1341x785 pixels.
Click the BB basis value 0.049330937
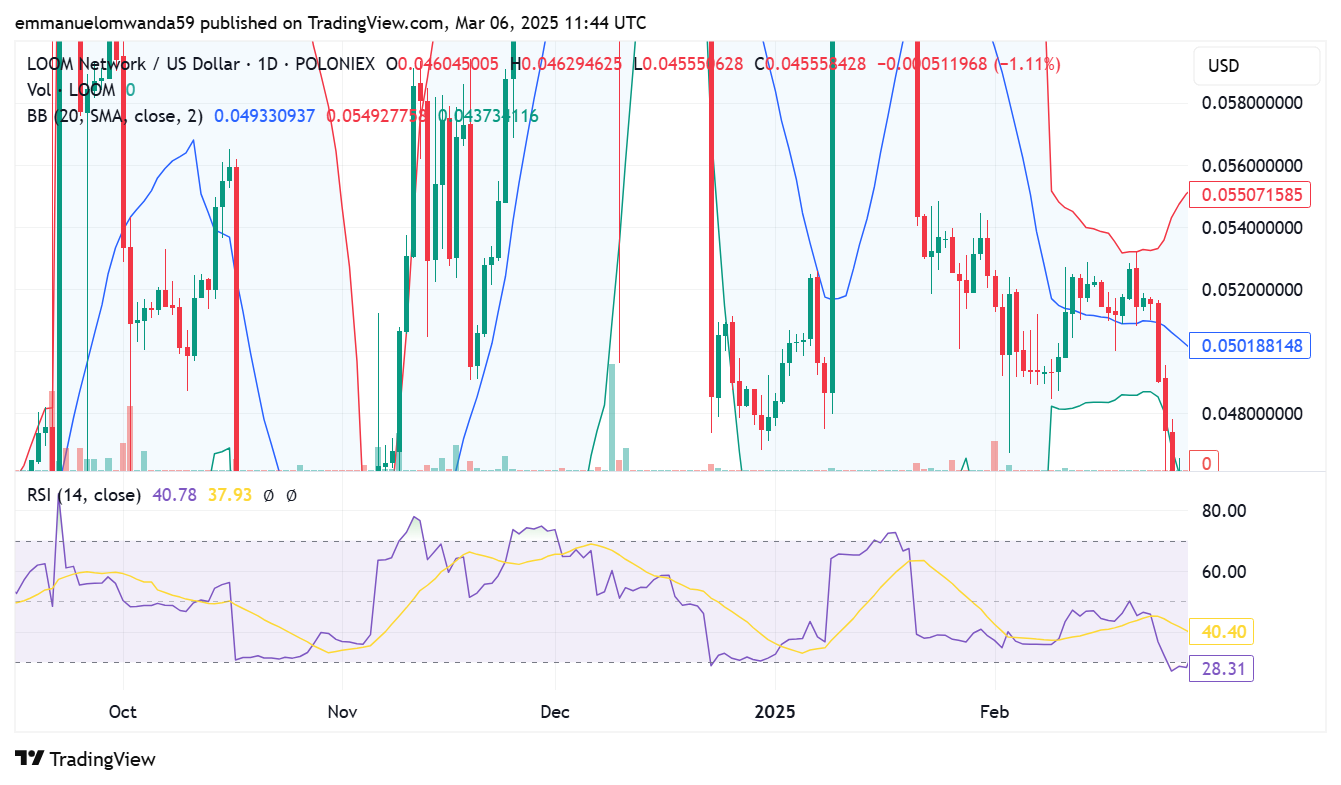click(265, 116)
